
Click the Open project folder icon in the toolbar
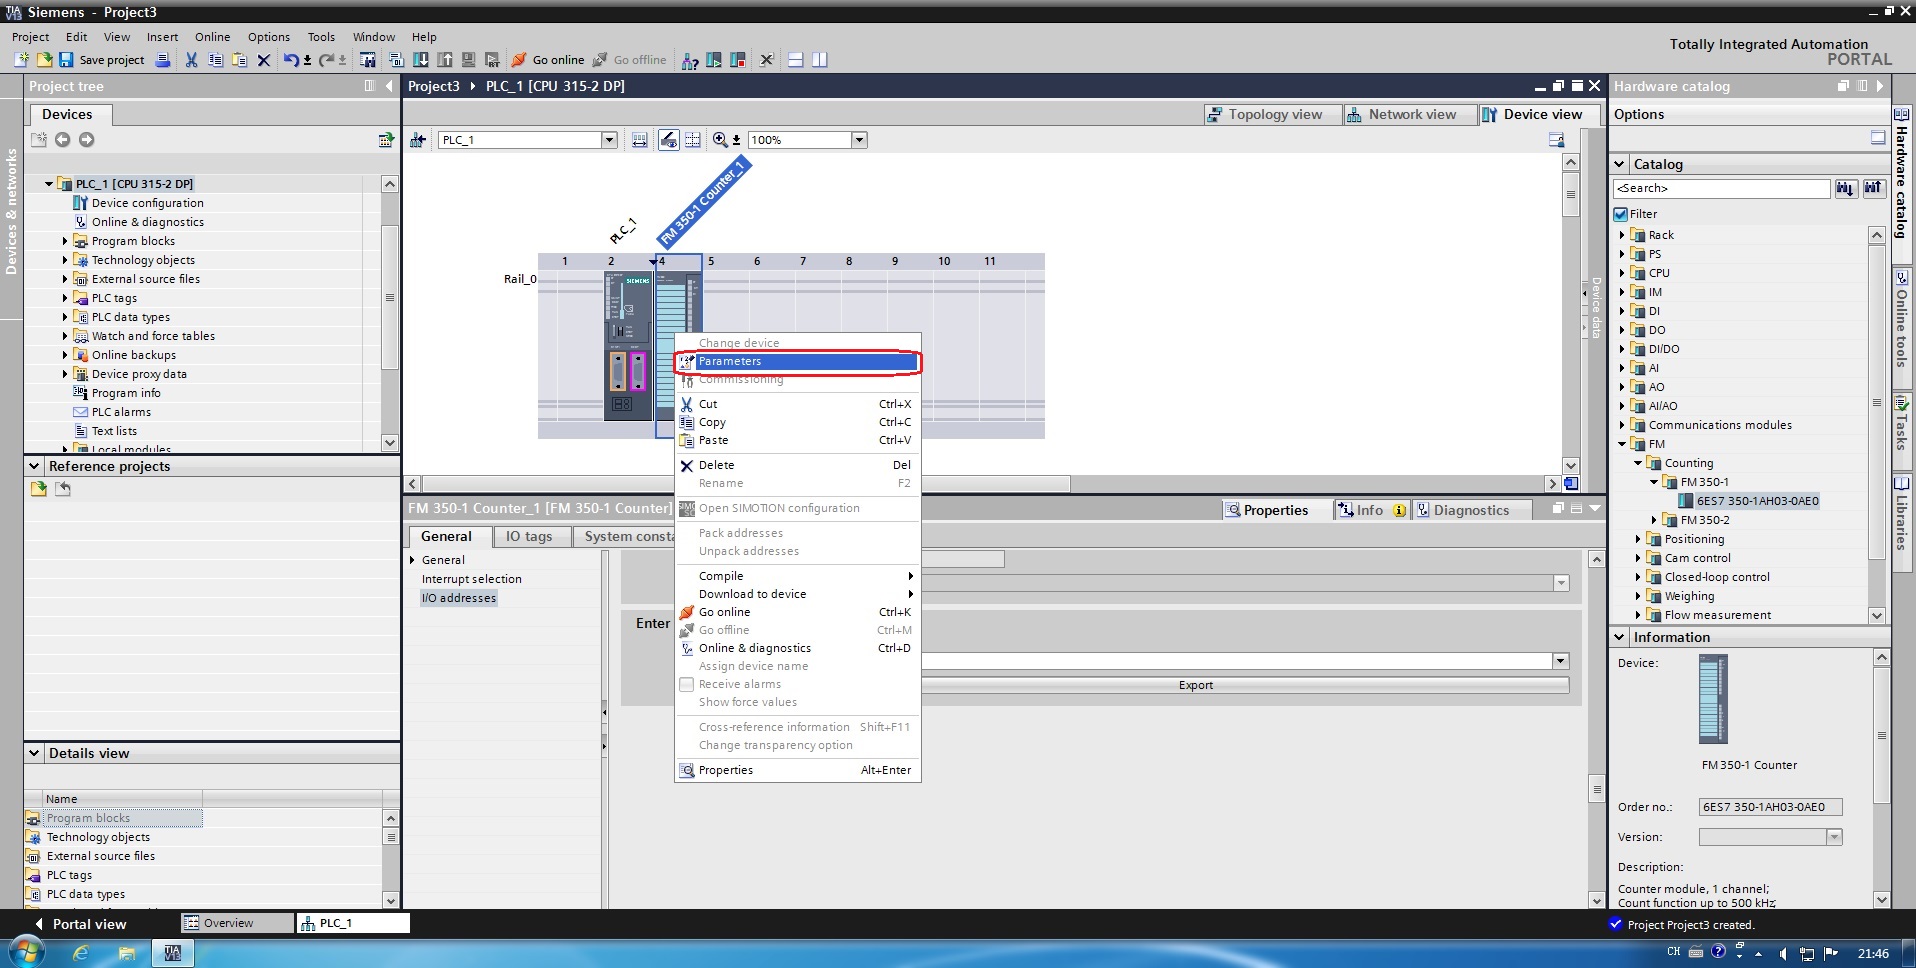44,60
